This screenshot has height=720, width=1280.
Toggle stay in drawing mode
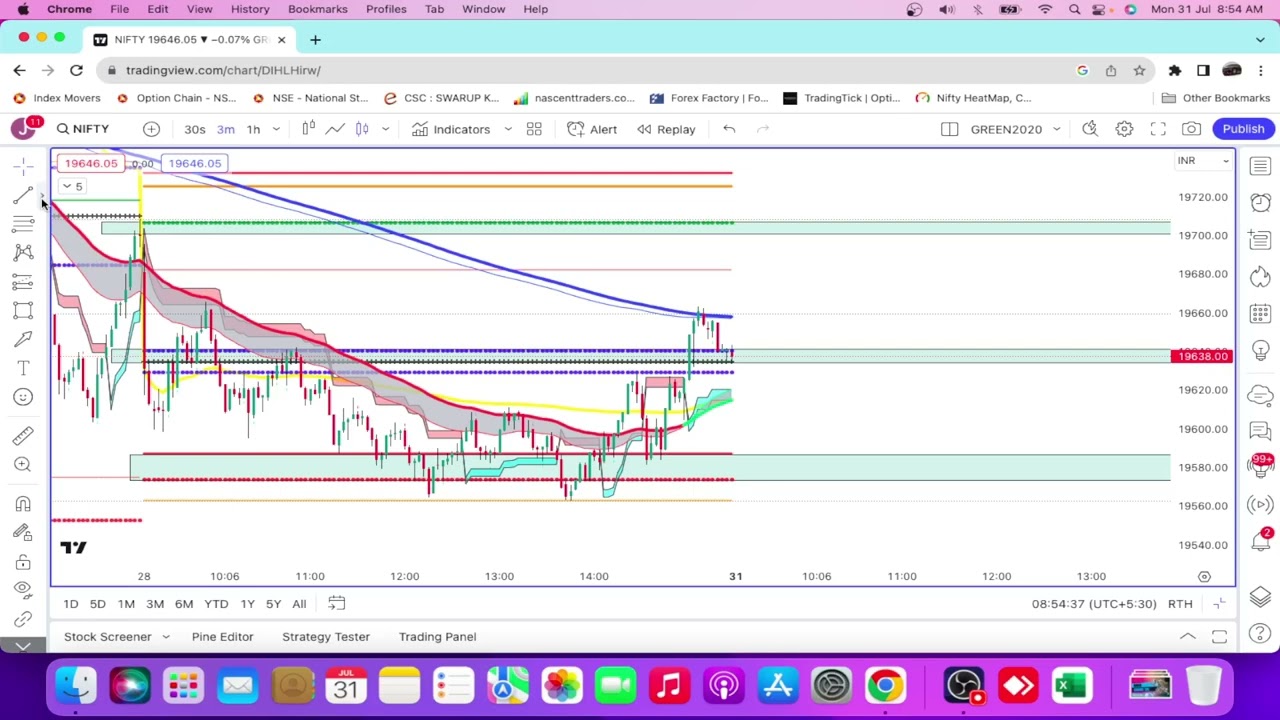[x=23, y=533]
